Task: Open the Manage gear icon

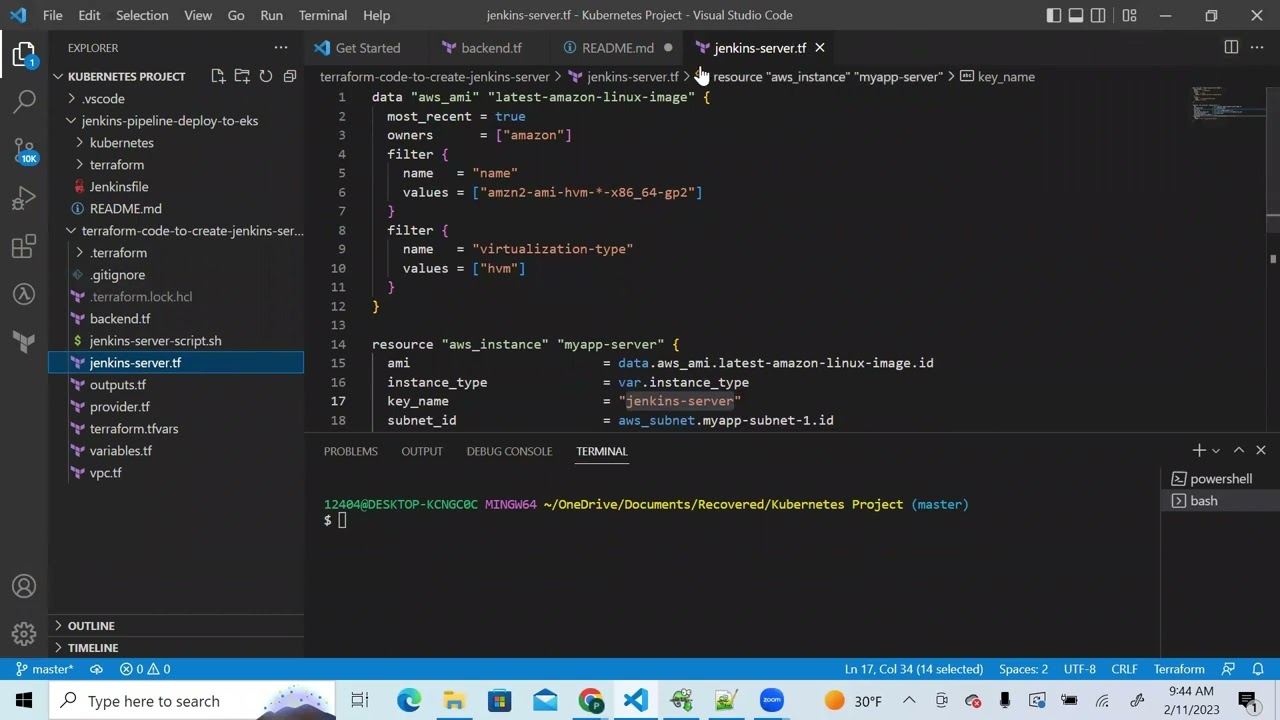Action: [24, 634]
